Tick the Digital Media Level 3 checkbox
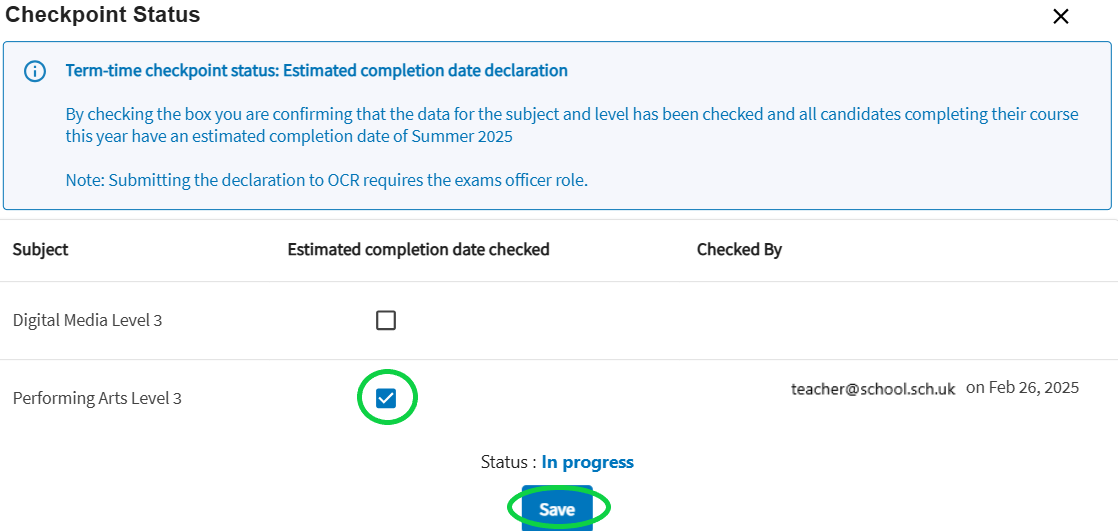Image resolution: width=1118 pixels, height=531 pixels. pyautogui.click(x=386, y=320)
